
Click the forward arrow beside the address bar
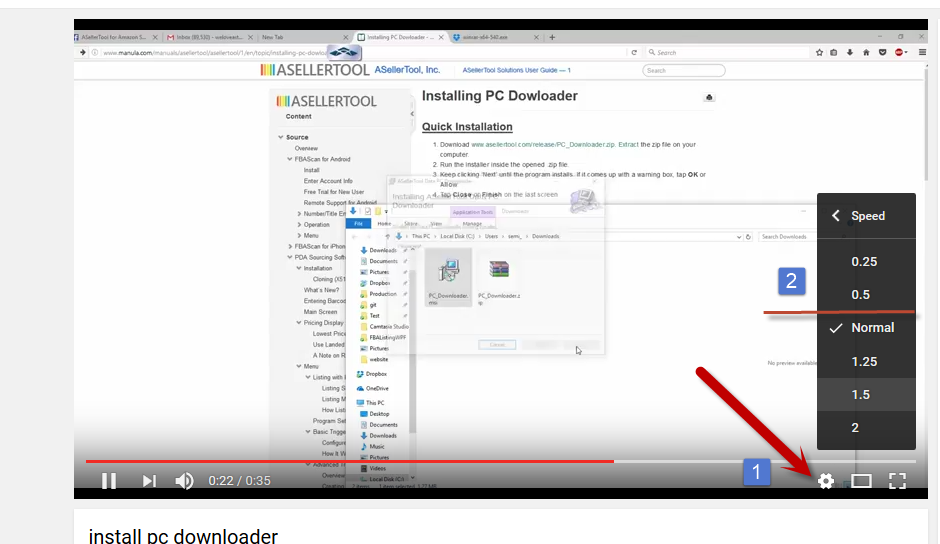(82, 53)
